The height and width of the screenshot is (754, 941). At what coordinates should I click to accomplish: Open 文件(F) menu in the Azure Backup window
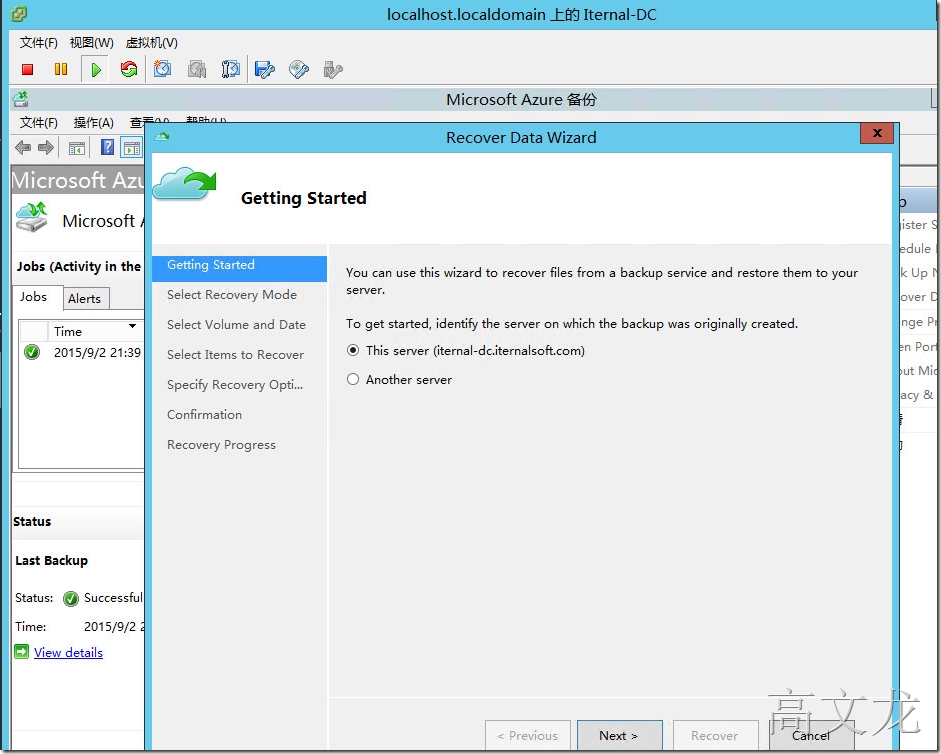pyautogui.click(x=38, y=122)
